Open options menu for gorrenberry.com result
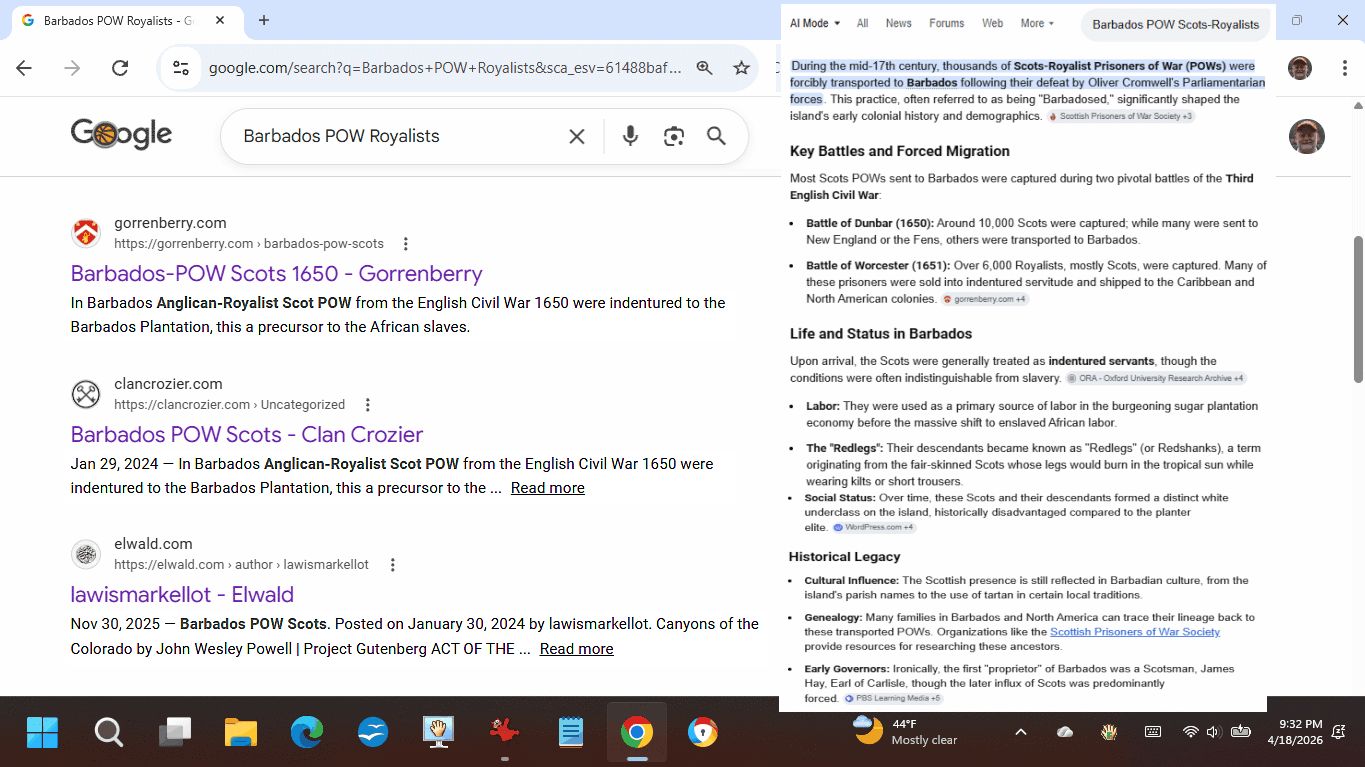Image resolution: width=1365 pixels, height=767 pixels. [x=406, y=244]
